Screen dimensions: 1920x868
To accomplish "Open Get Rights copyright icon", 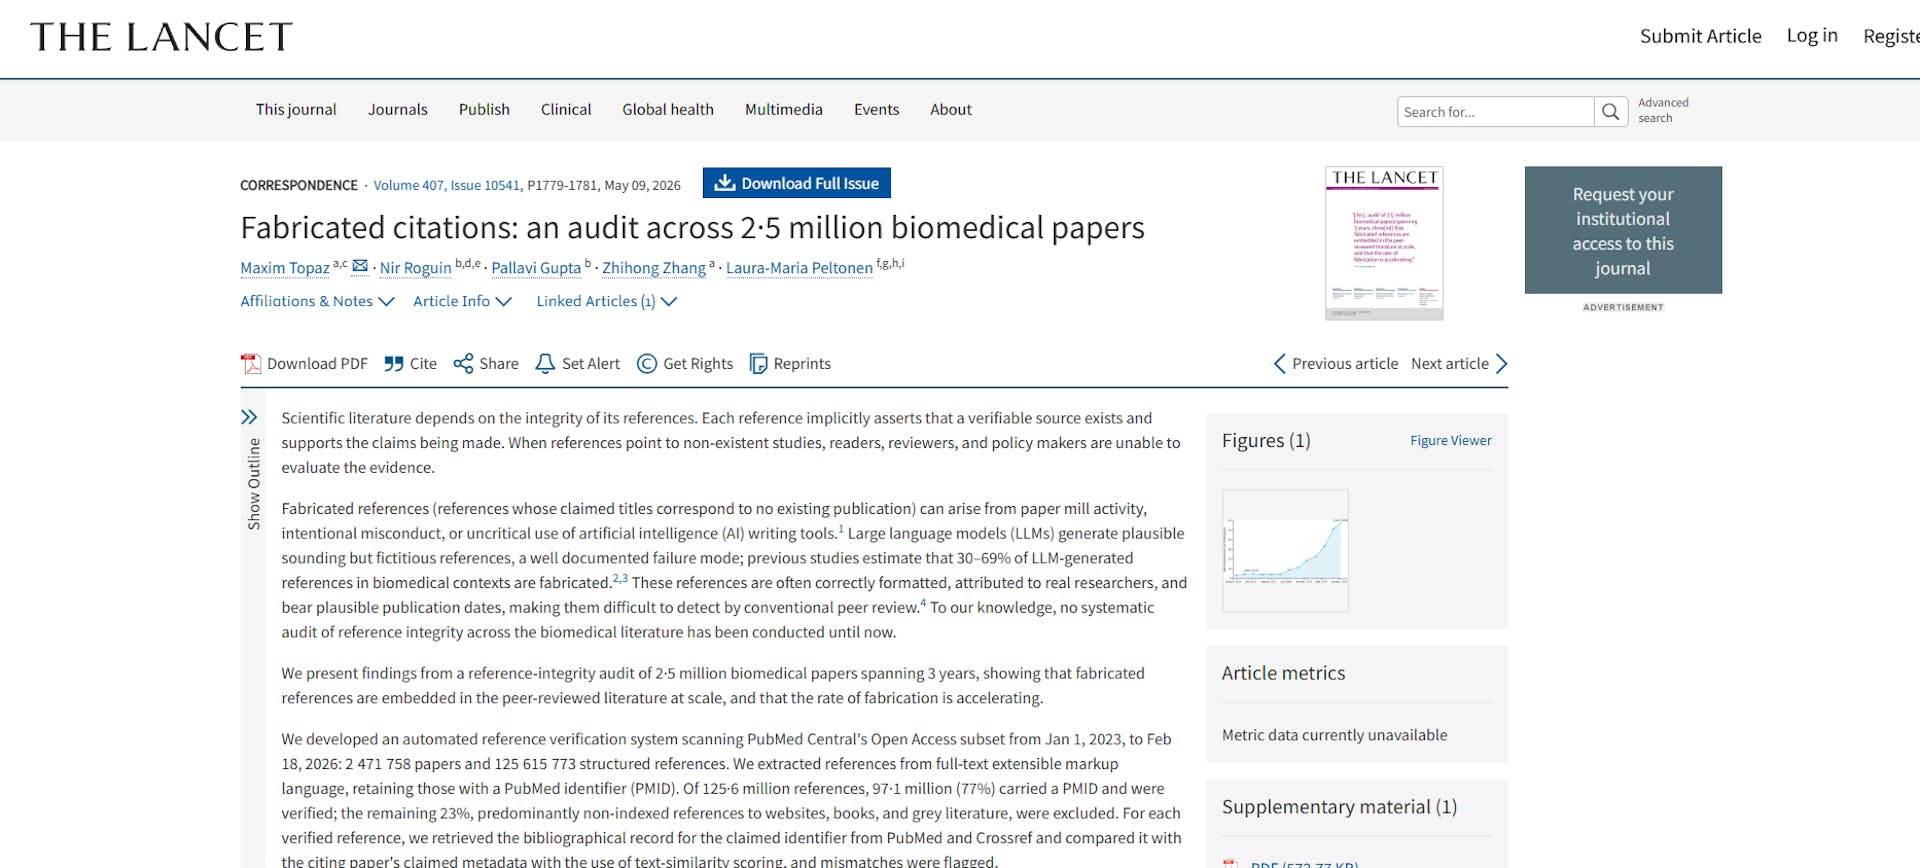I will [x=647, y=364].
